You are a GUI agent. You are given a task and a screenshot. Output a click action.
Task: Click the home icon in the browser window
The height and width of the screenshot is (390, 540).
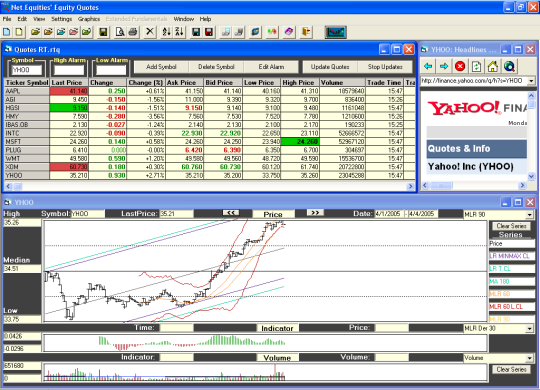(492, 66)
